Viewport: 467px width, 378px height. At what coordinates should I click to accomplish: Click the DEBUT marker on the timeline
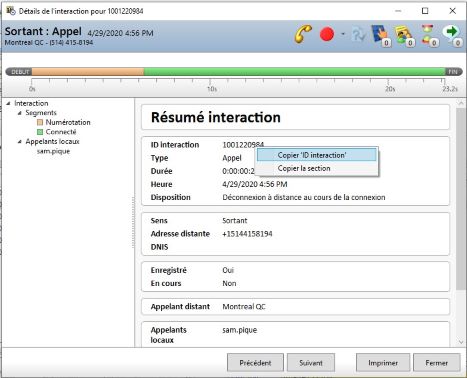click(x=19, y=72)
